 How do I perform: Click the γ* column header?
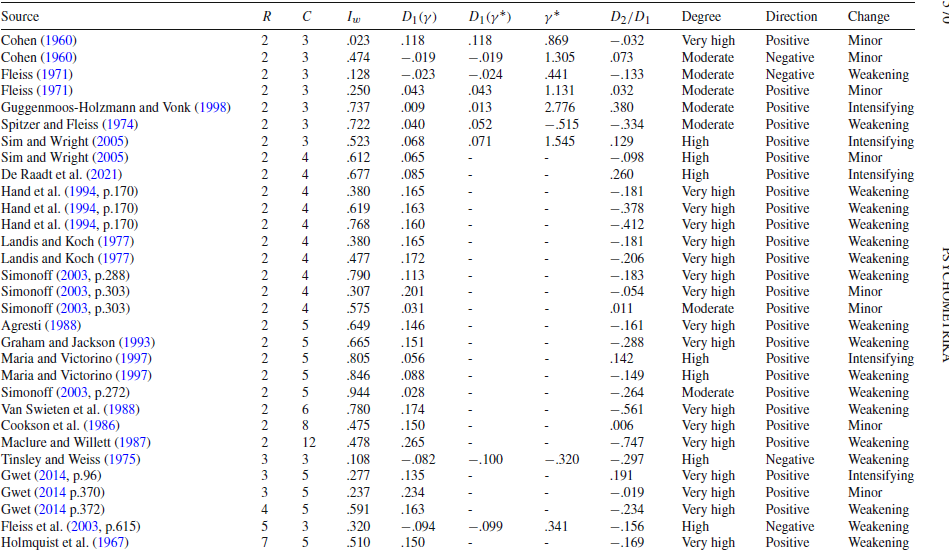coord(551,17)
